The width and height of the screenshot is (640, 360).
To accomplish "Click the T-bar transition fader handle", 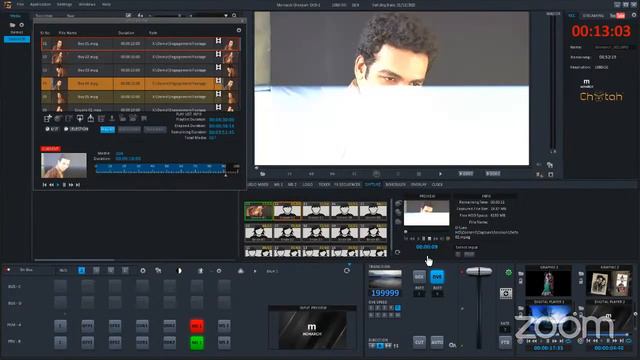I will tap(479, 271).
